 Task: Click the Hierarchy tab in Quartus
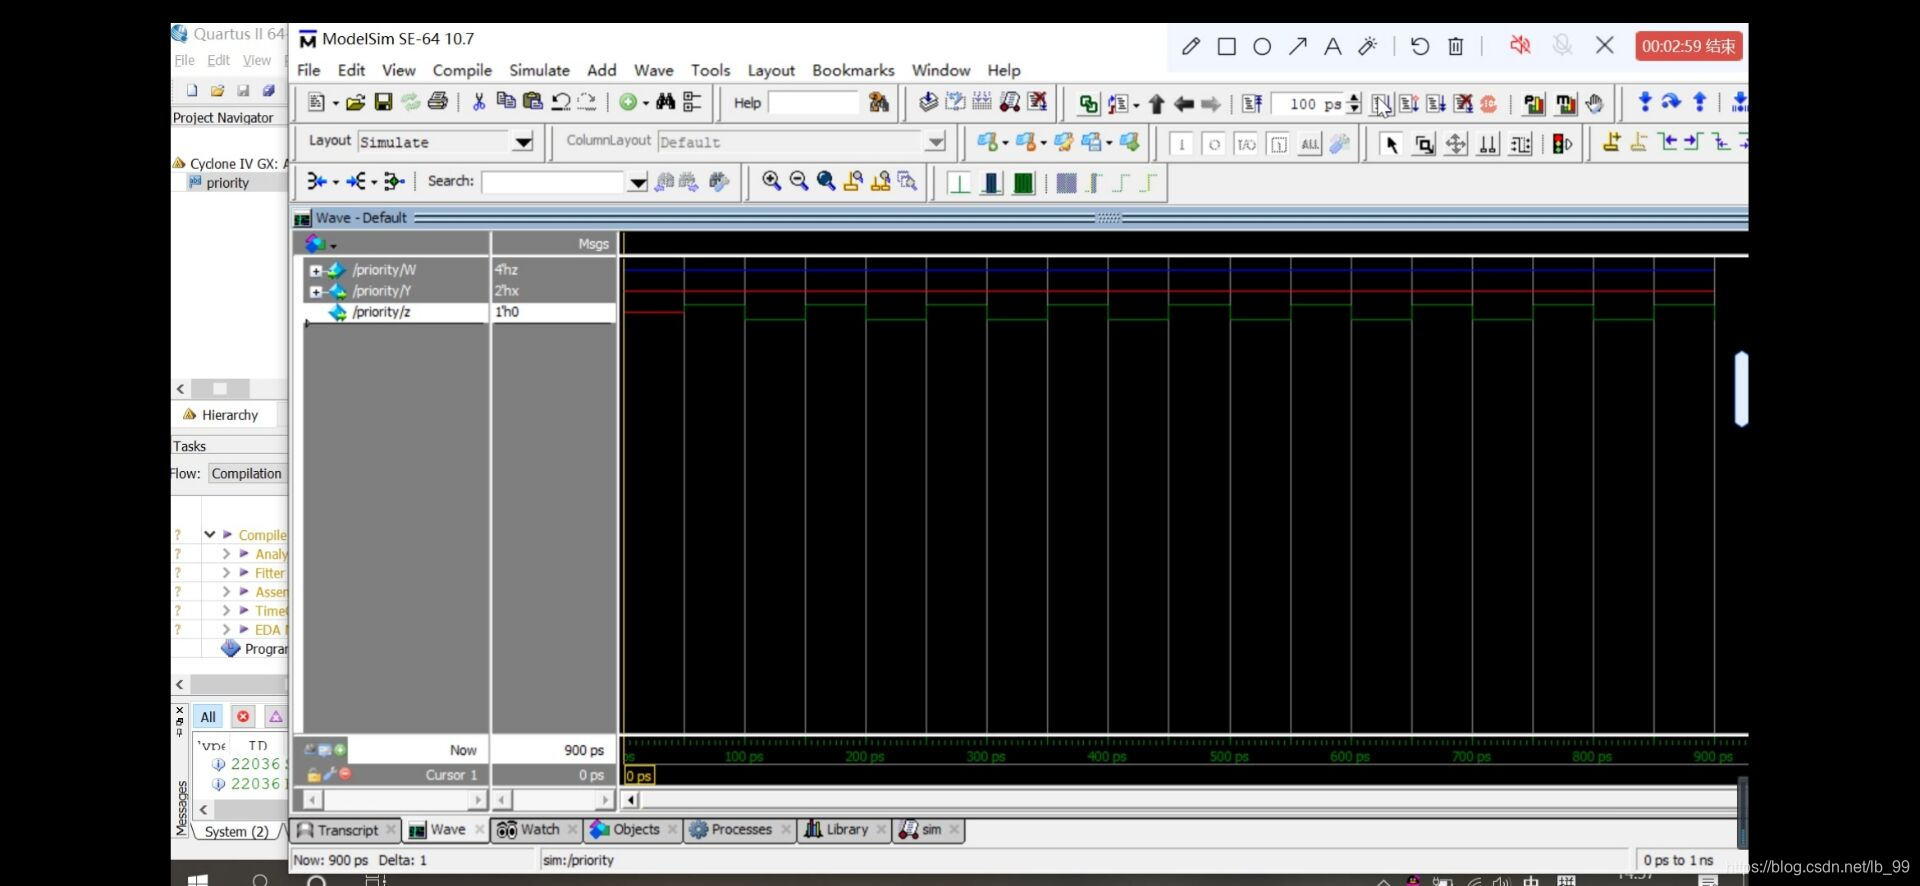(x=222, y=415)
